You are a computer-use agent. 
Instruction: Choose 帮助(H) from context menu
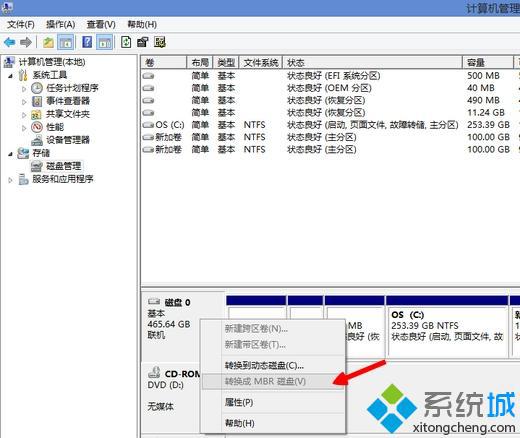pyautogui.click(x=273, y=423)
